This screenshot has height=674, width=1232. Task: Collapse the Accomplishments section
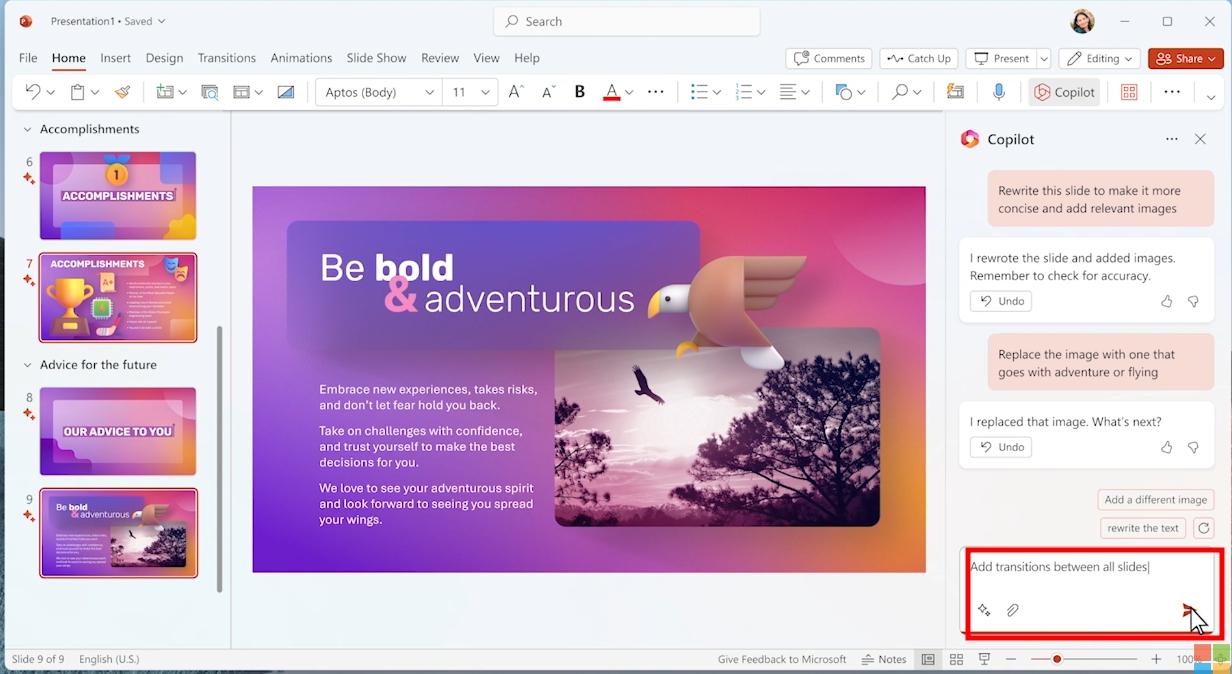coord(27,129)
